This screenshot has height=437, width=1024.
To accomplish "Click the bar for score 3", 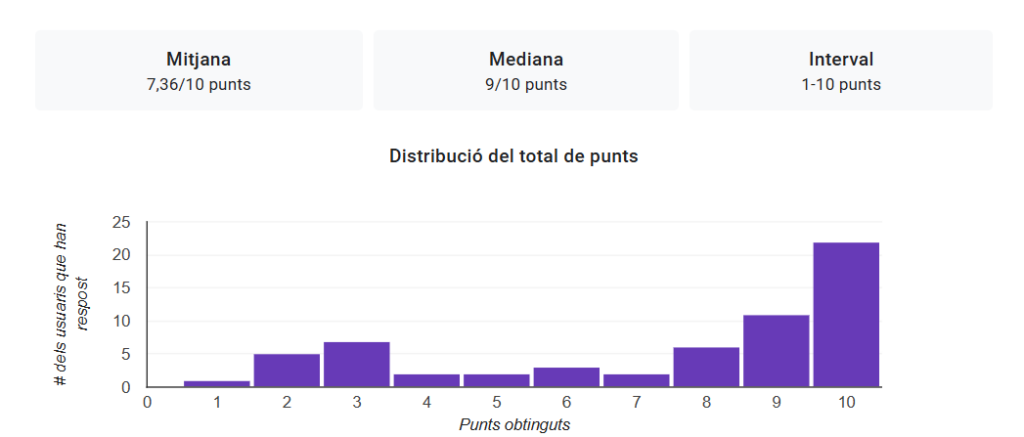I will point(356,364).
